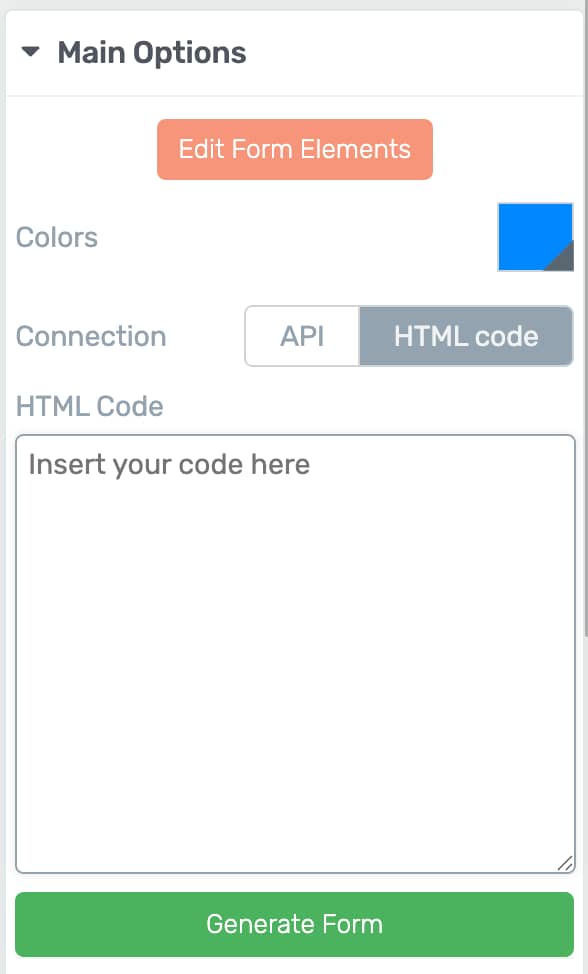Click the textarea resize grip icon
Viewport: 588px width, 974px height.
click(x=564, y=863)
